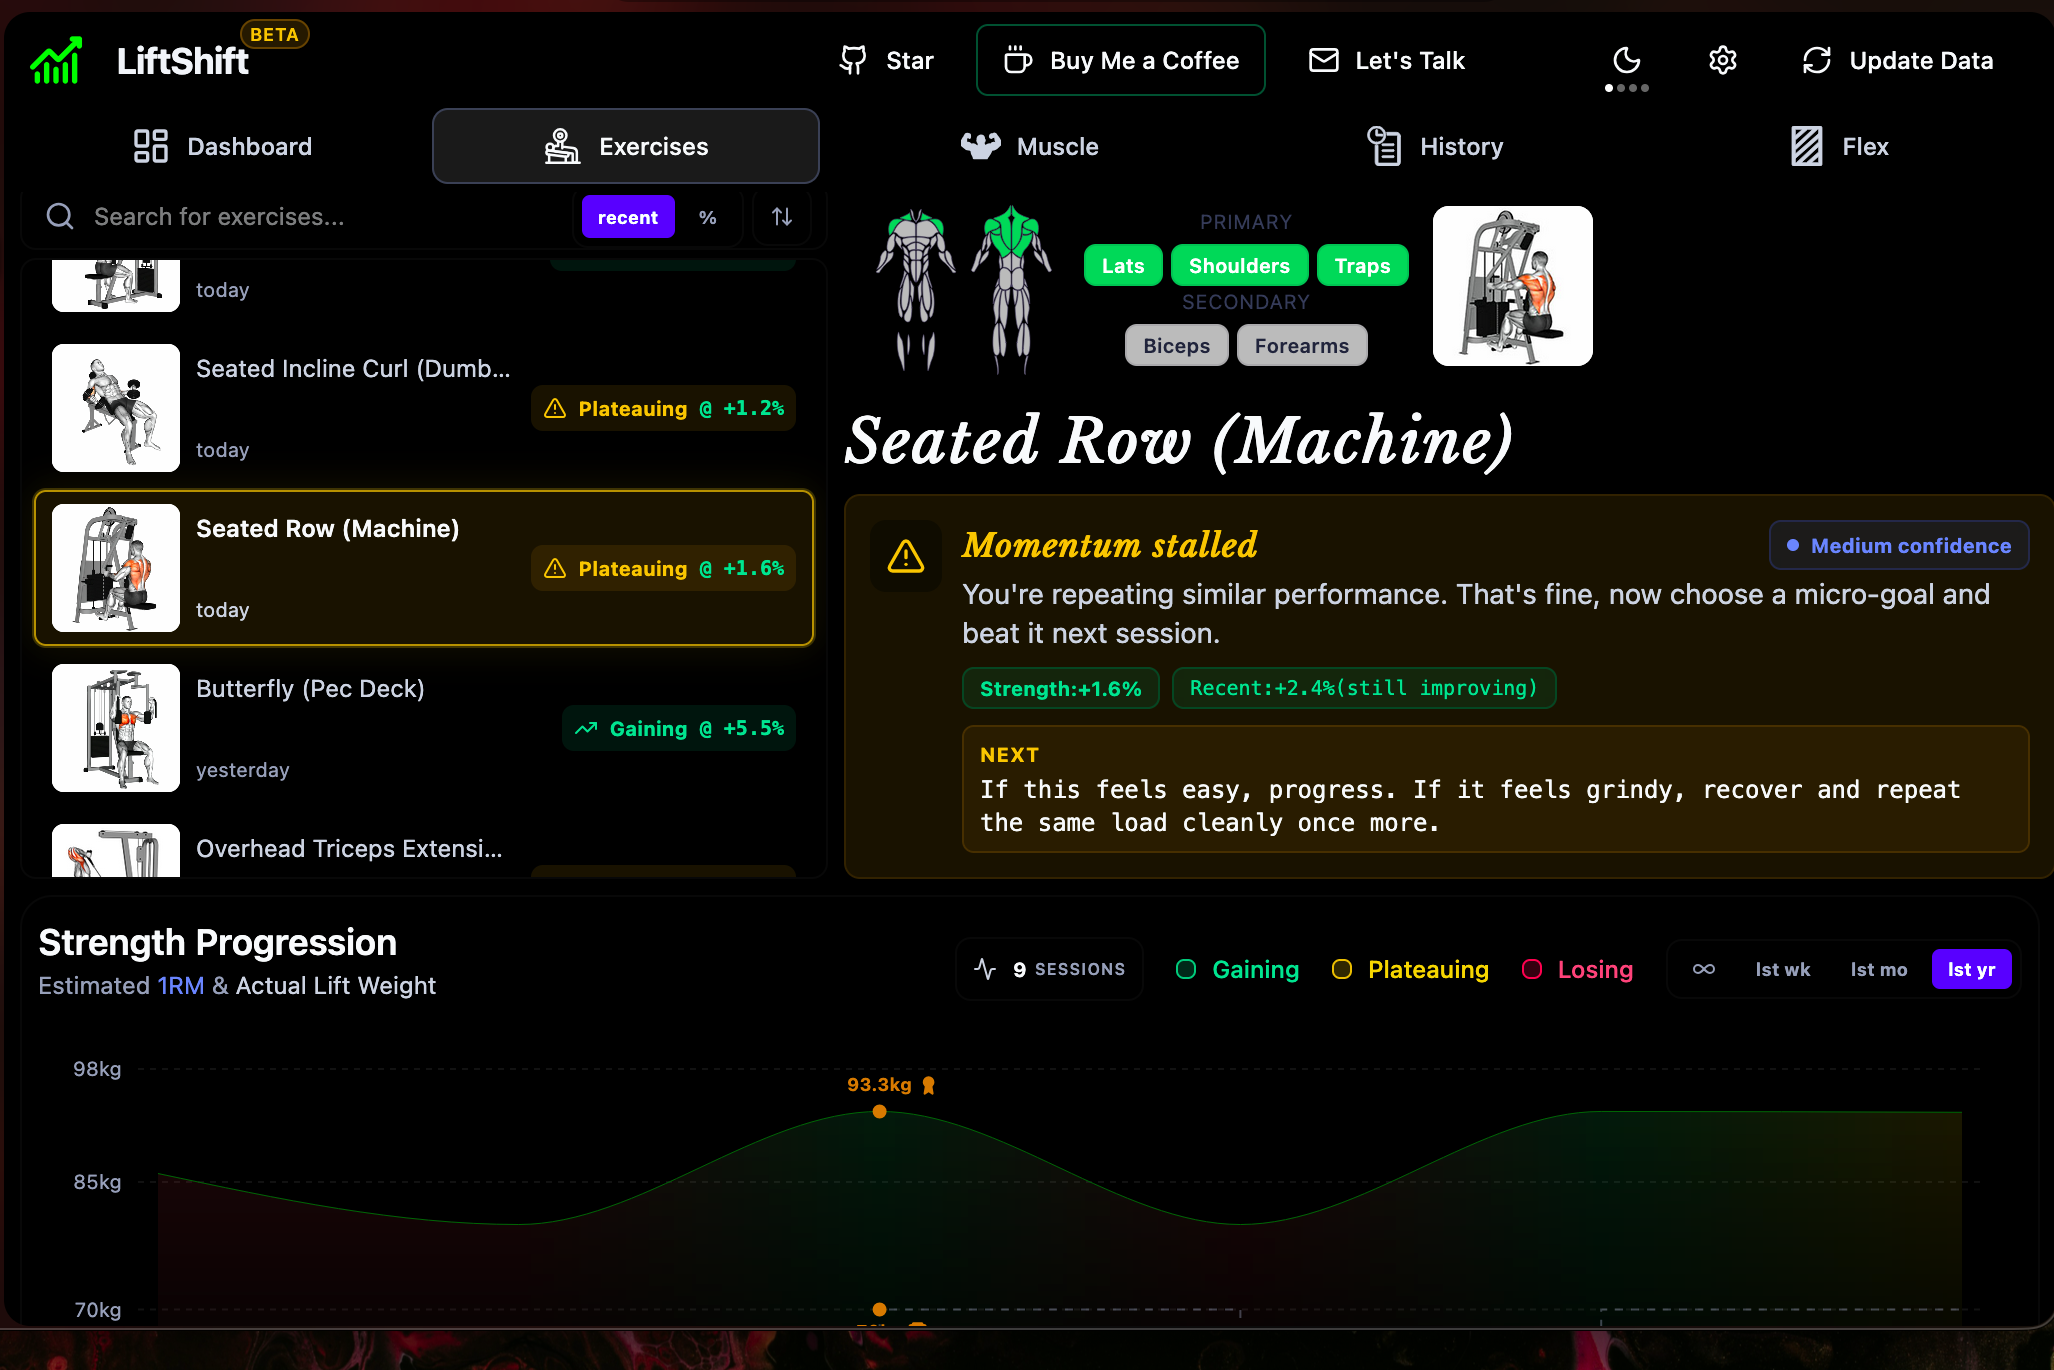Select the infinity all-time range option
2054x1370 pixels.
[x=1703, y=969]
